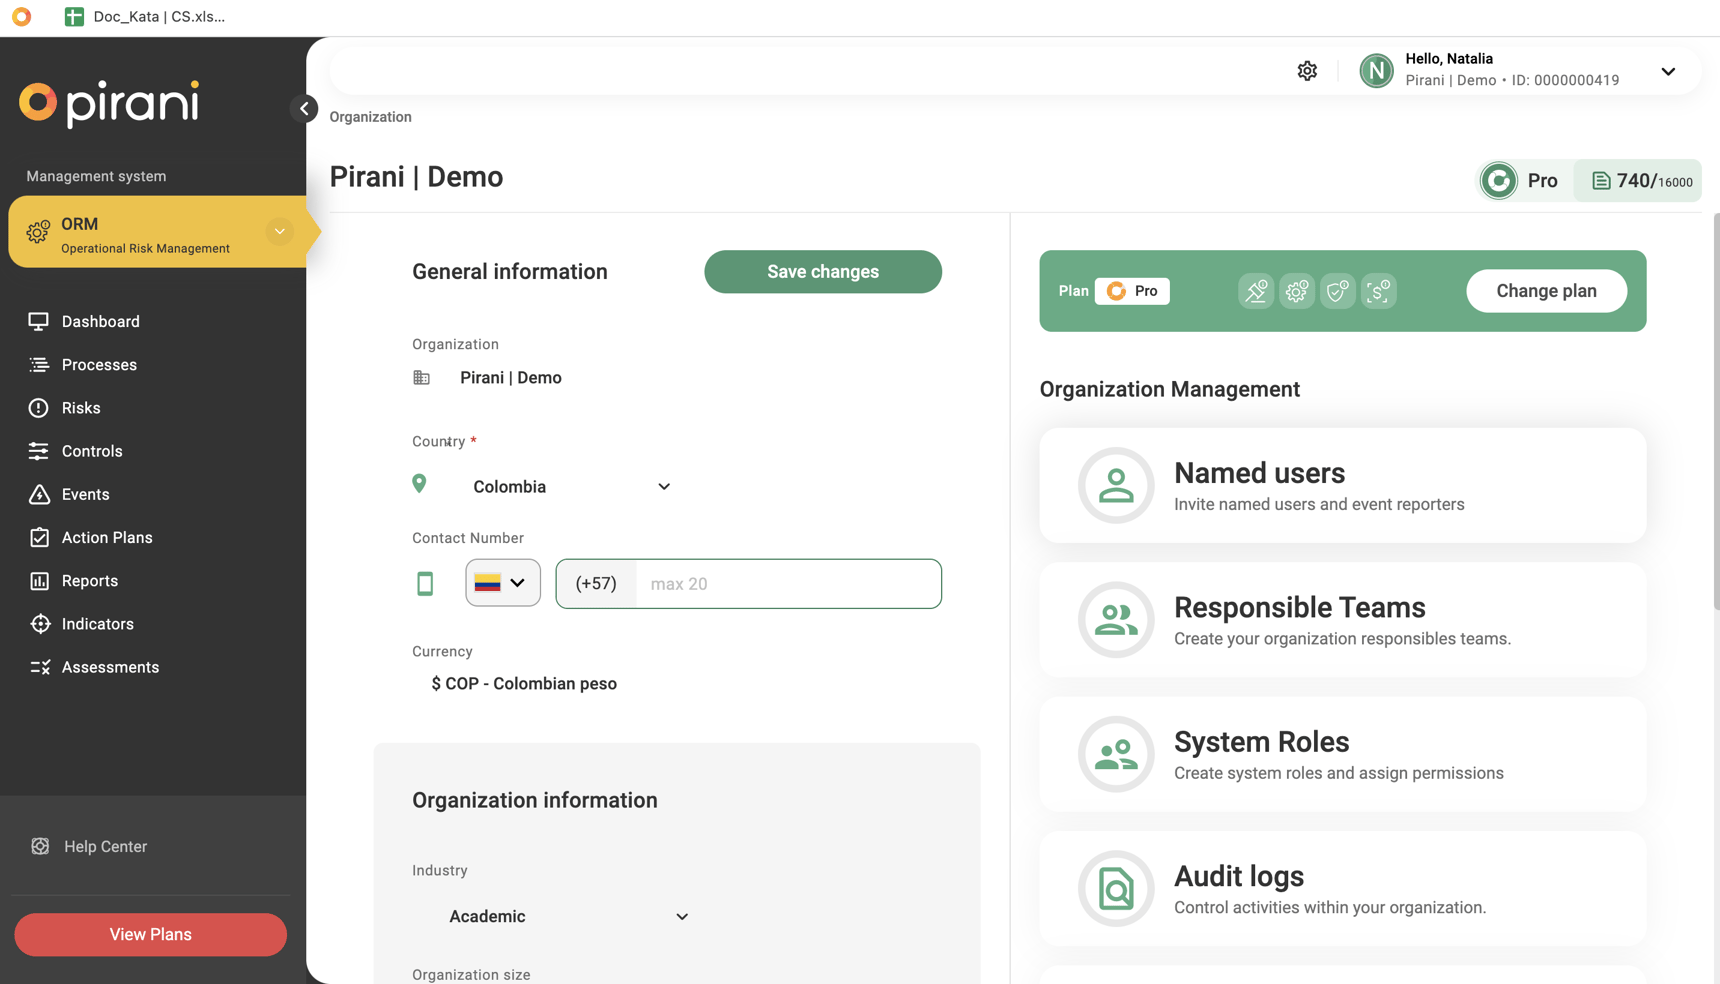Screen dimensions: 1720x984
Task: Open Audit logs card
Action: 1342,889
